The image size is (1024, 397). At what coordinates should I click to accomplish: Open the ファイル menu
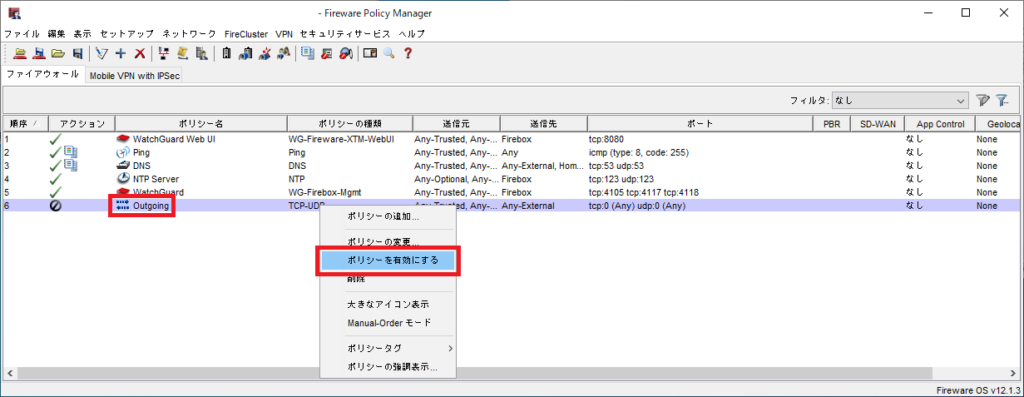click(22, 33)
